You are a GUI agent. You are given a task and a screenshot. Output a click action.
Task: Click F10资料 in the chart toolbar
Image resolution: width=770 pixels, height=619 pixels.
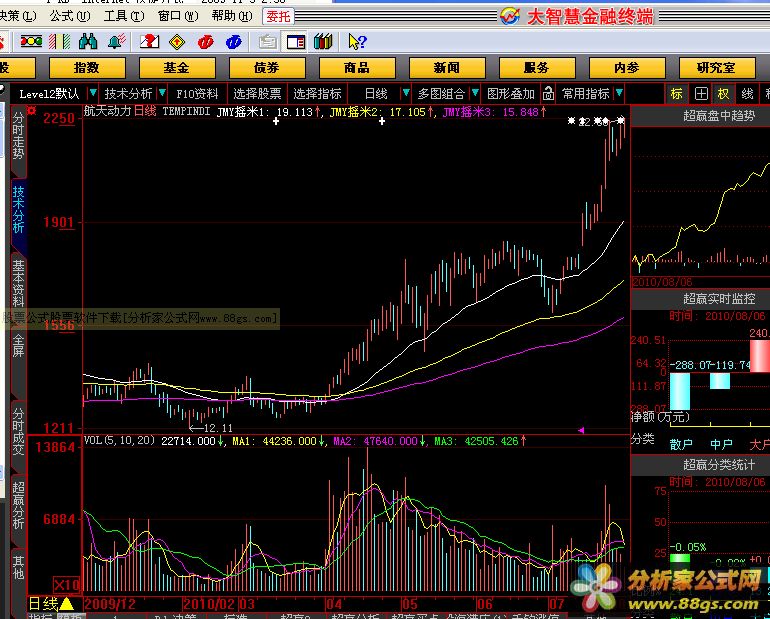(197, 93)
